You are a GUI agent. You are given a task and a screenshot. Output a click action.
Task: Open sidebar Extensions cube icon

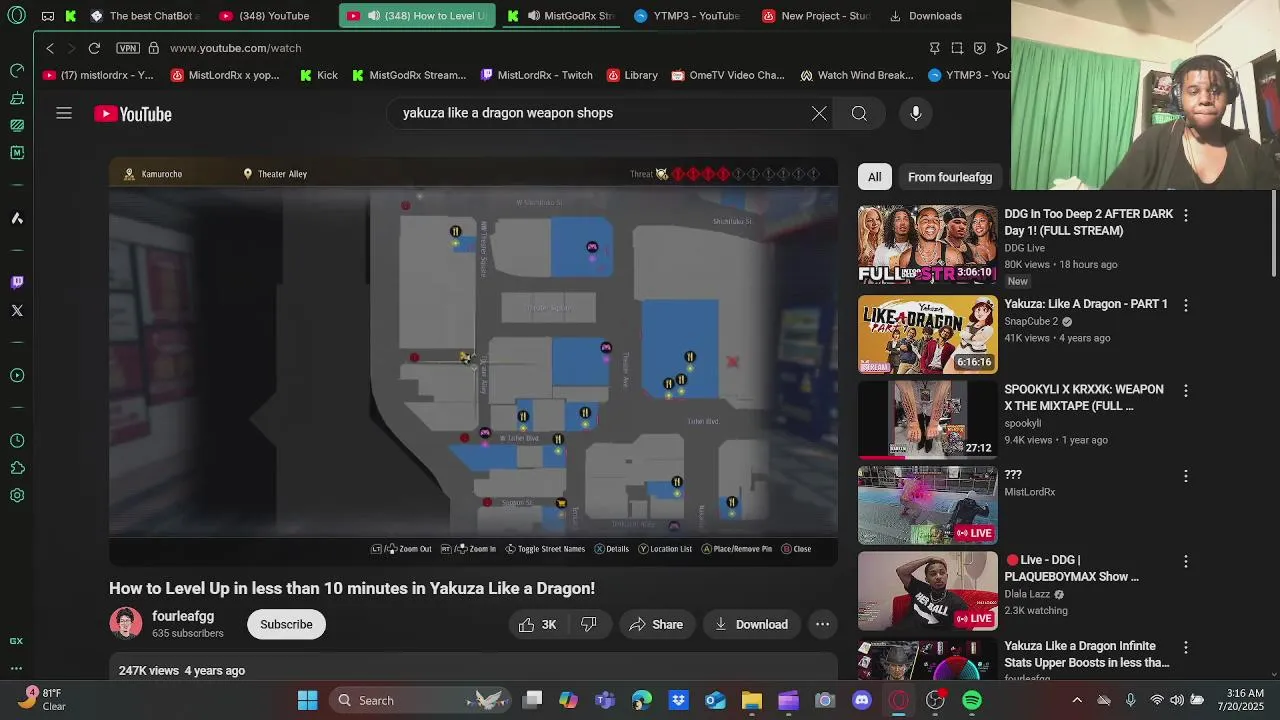pyautogui.click(x=17, y=468)
